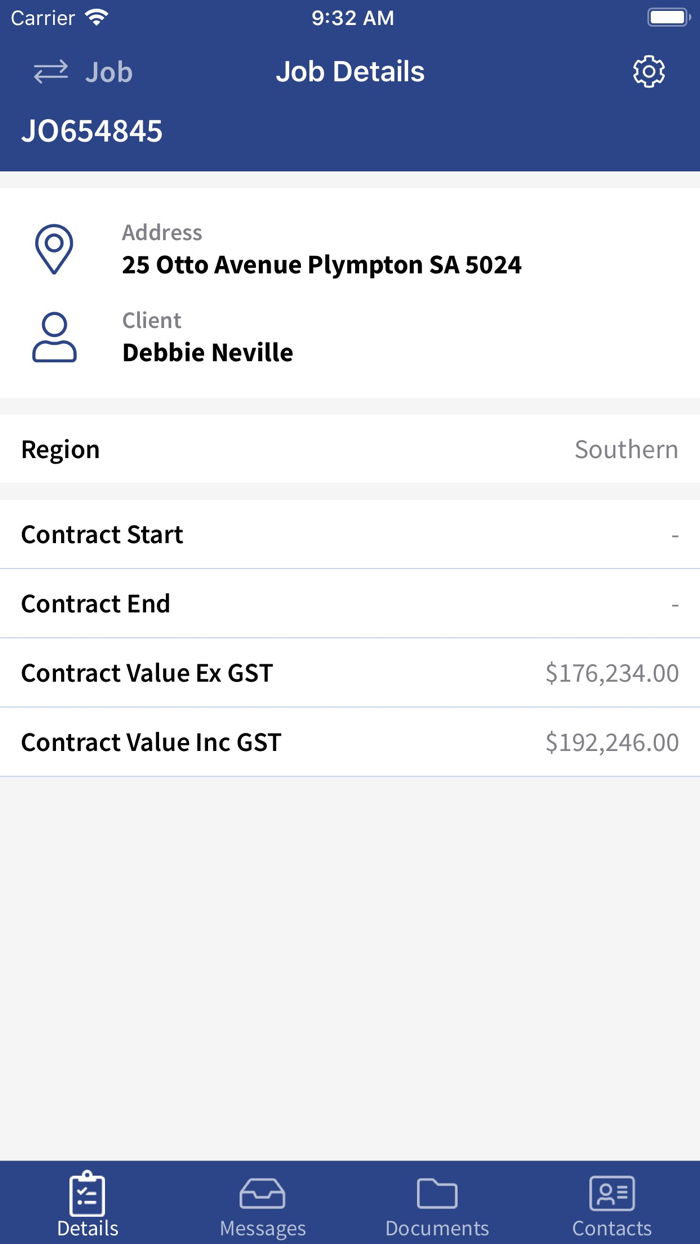Tap the Region row

(350, 449)
